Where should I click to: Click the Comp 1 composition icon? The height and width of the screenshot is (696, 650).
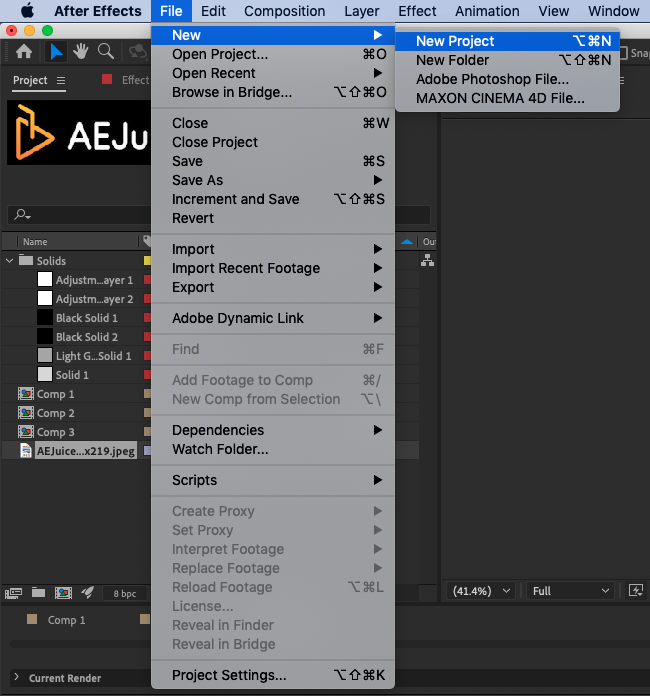(x=26, y=394)
